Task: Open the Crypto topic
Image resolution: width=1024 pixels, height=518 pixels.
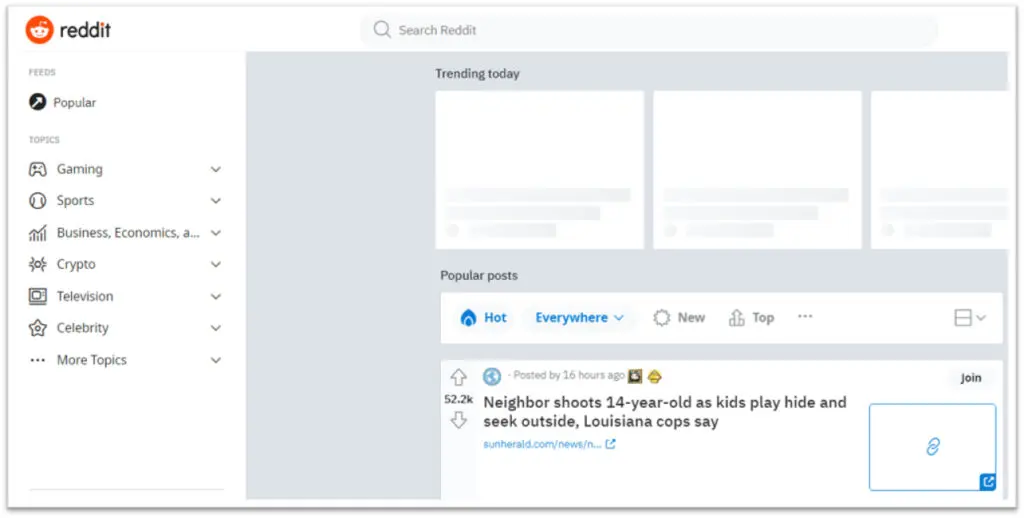Action: [x=76, y=265]
